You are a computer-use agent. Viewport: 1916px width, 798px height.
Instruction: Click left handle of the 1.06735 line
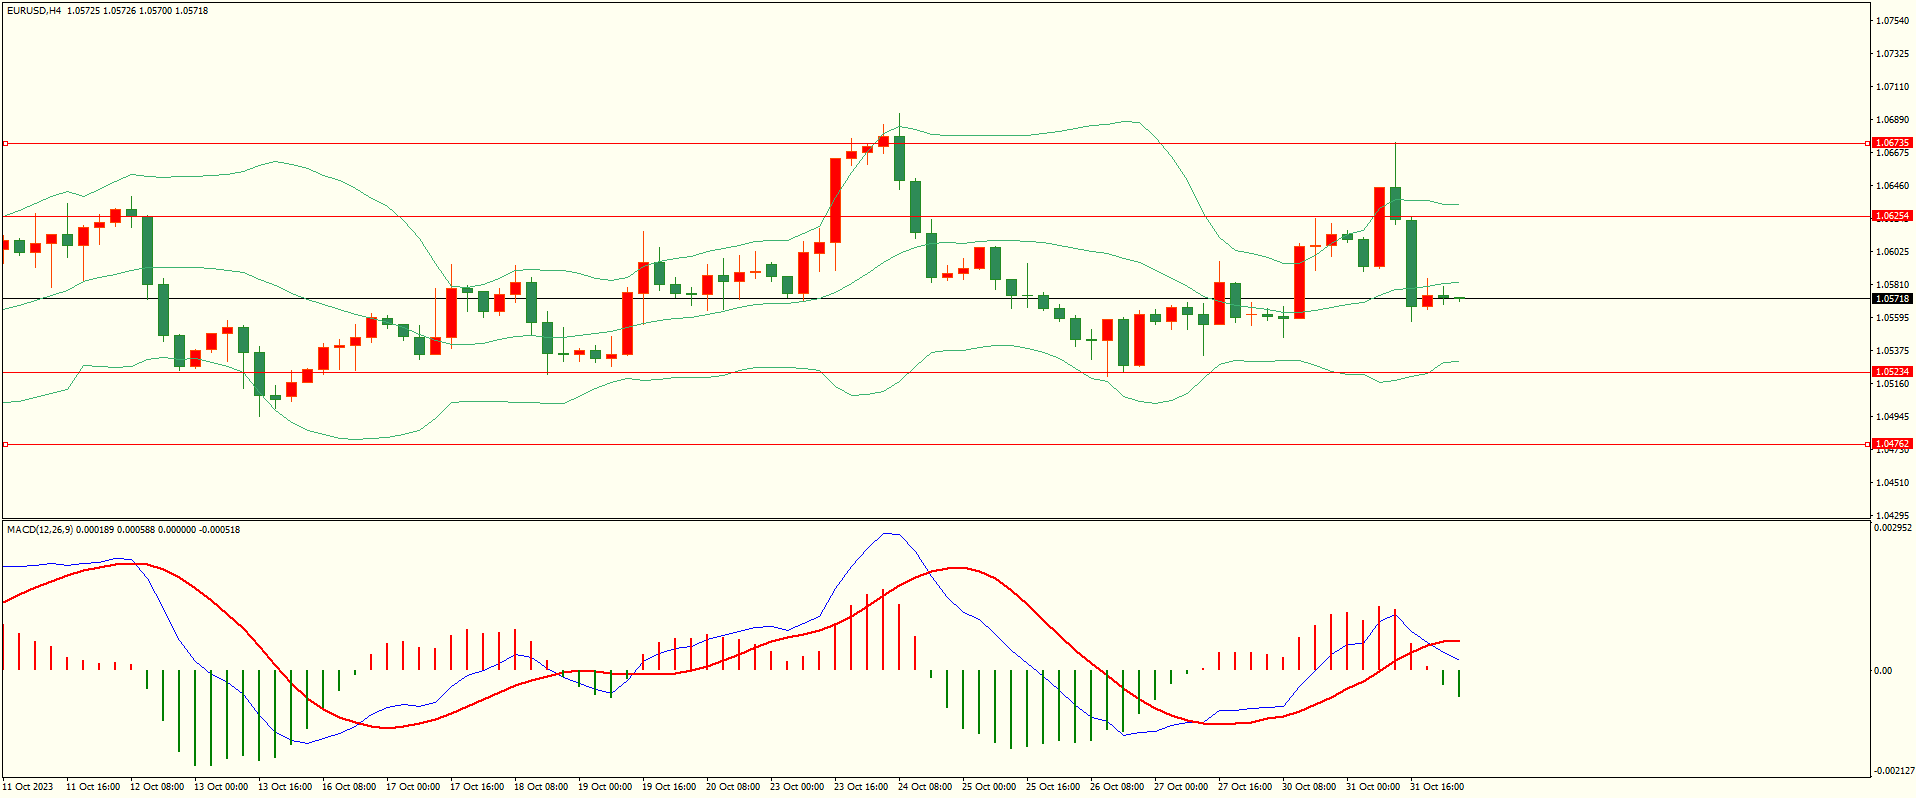[5, 144]
